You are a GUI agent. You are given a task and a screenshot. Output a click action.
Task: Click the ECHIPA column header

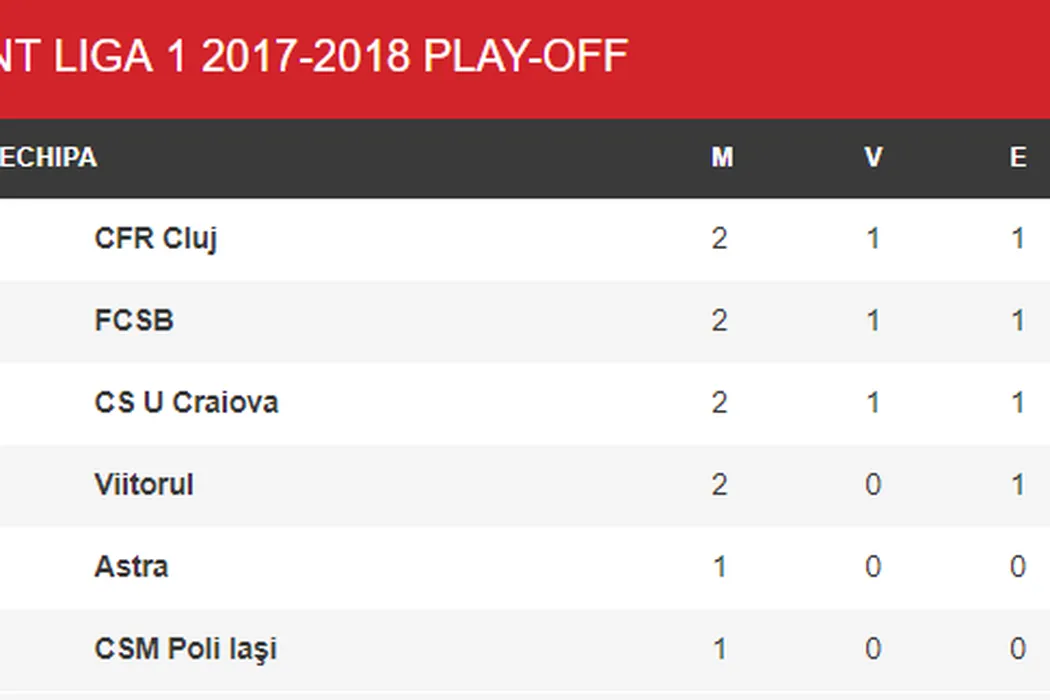(x=48, y=158)
